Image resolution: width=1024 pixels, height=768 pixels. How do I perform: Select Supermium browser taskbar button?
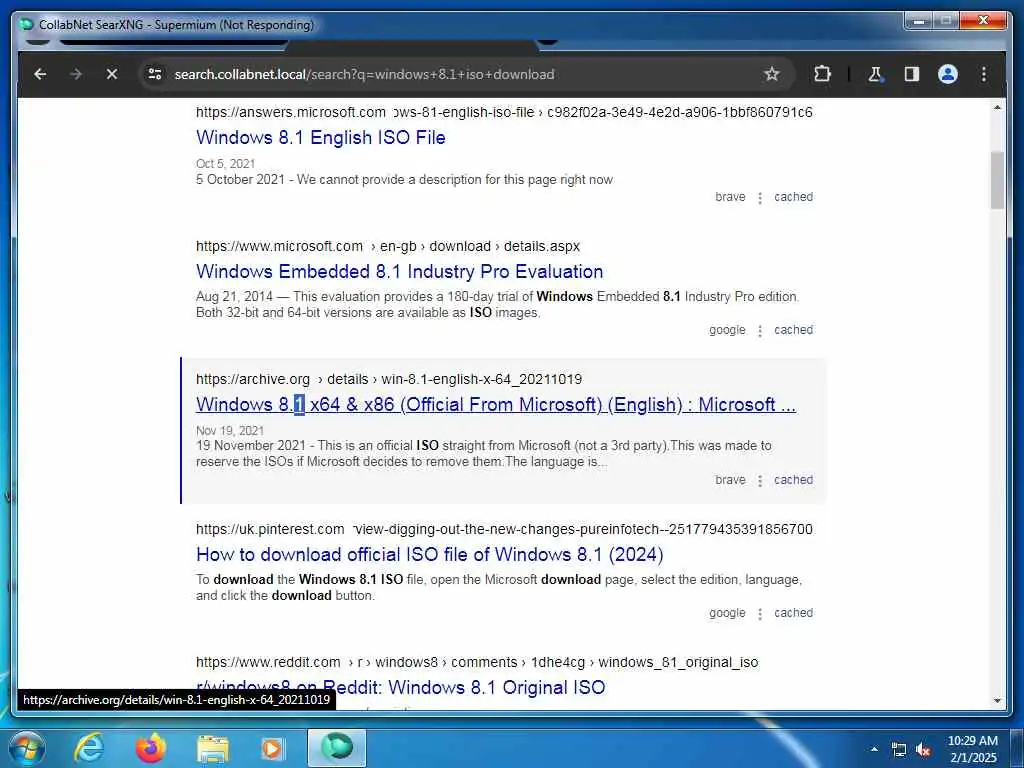pos(337,748)
